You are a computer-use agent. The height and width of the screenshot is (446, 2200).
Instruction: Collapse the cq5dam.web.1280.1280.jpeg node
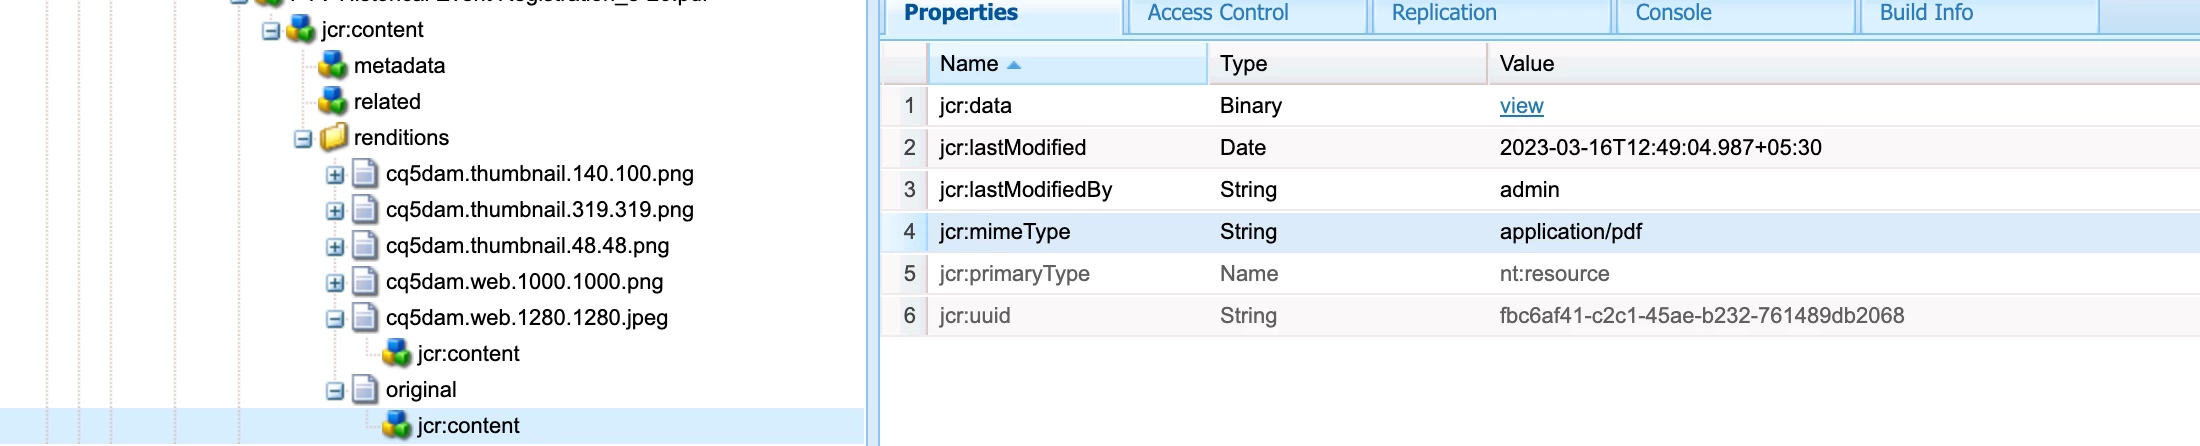click(x=335, y=319)
